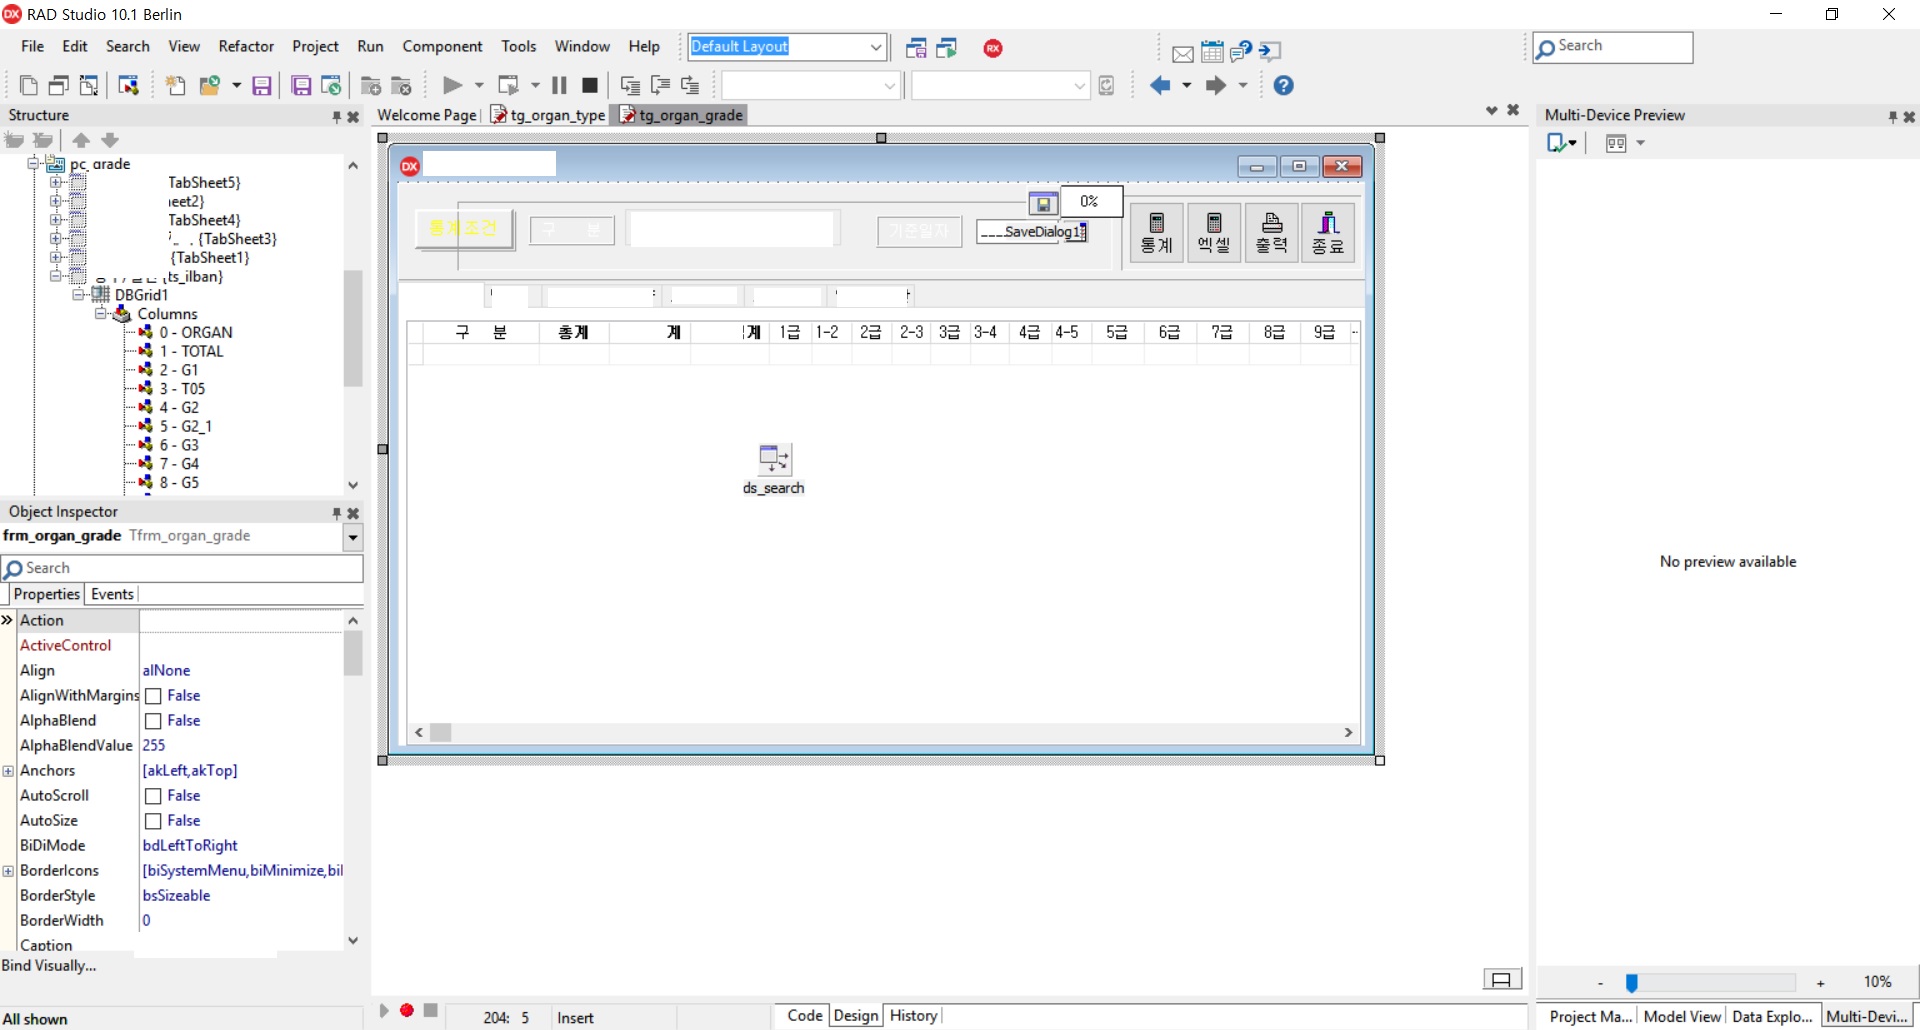Enable the AlphaBlend checkbox

click(x=153, y=721)
